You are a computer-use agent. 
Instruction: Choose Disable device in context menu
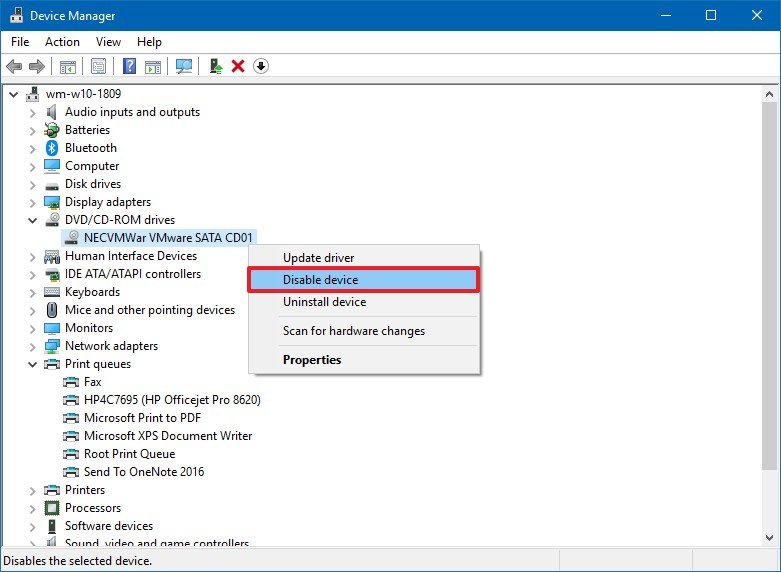click(x=364, y=280)
